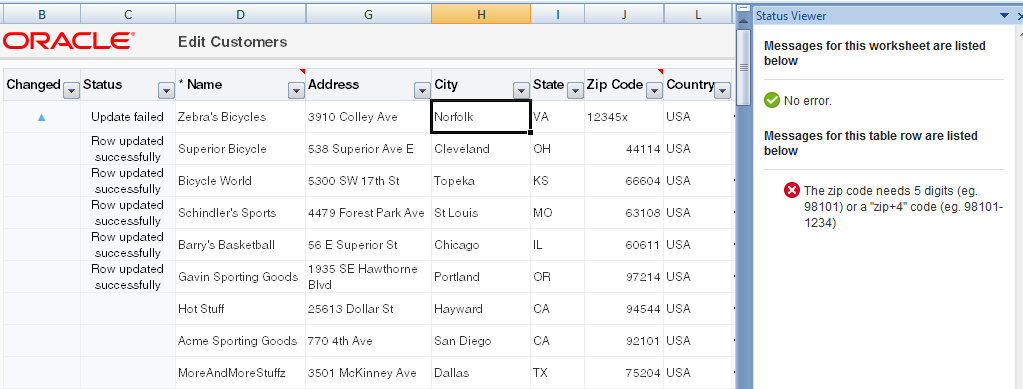Screen dimensions: 1023x389
Task: Click zip code 75204 cell
Action: click(x=624, y=373)
